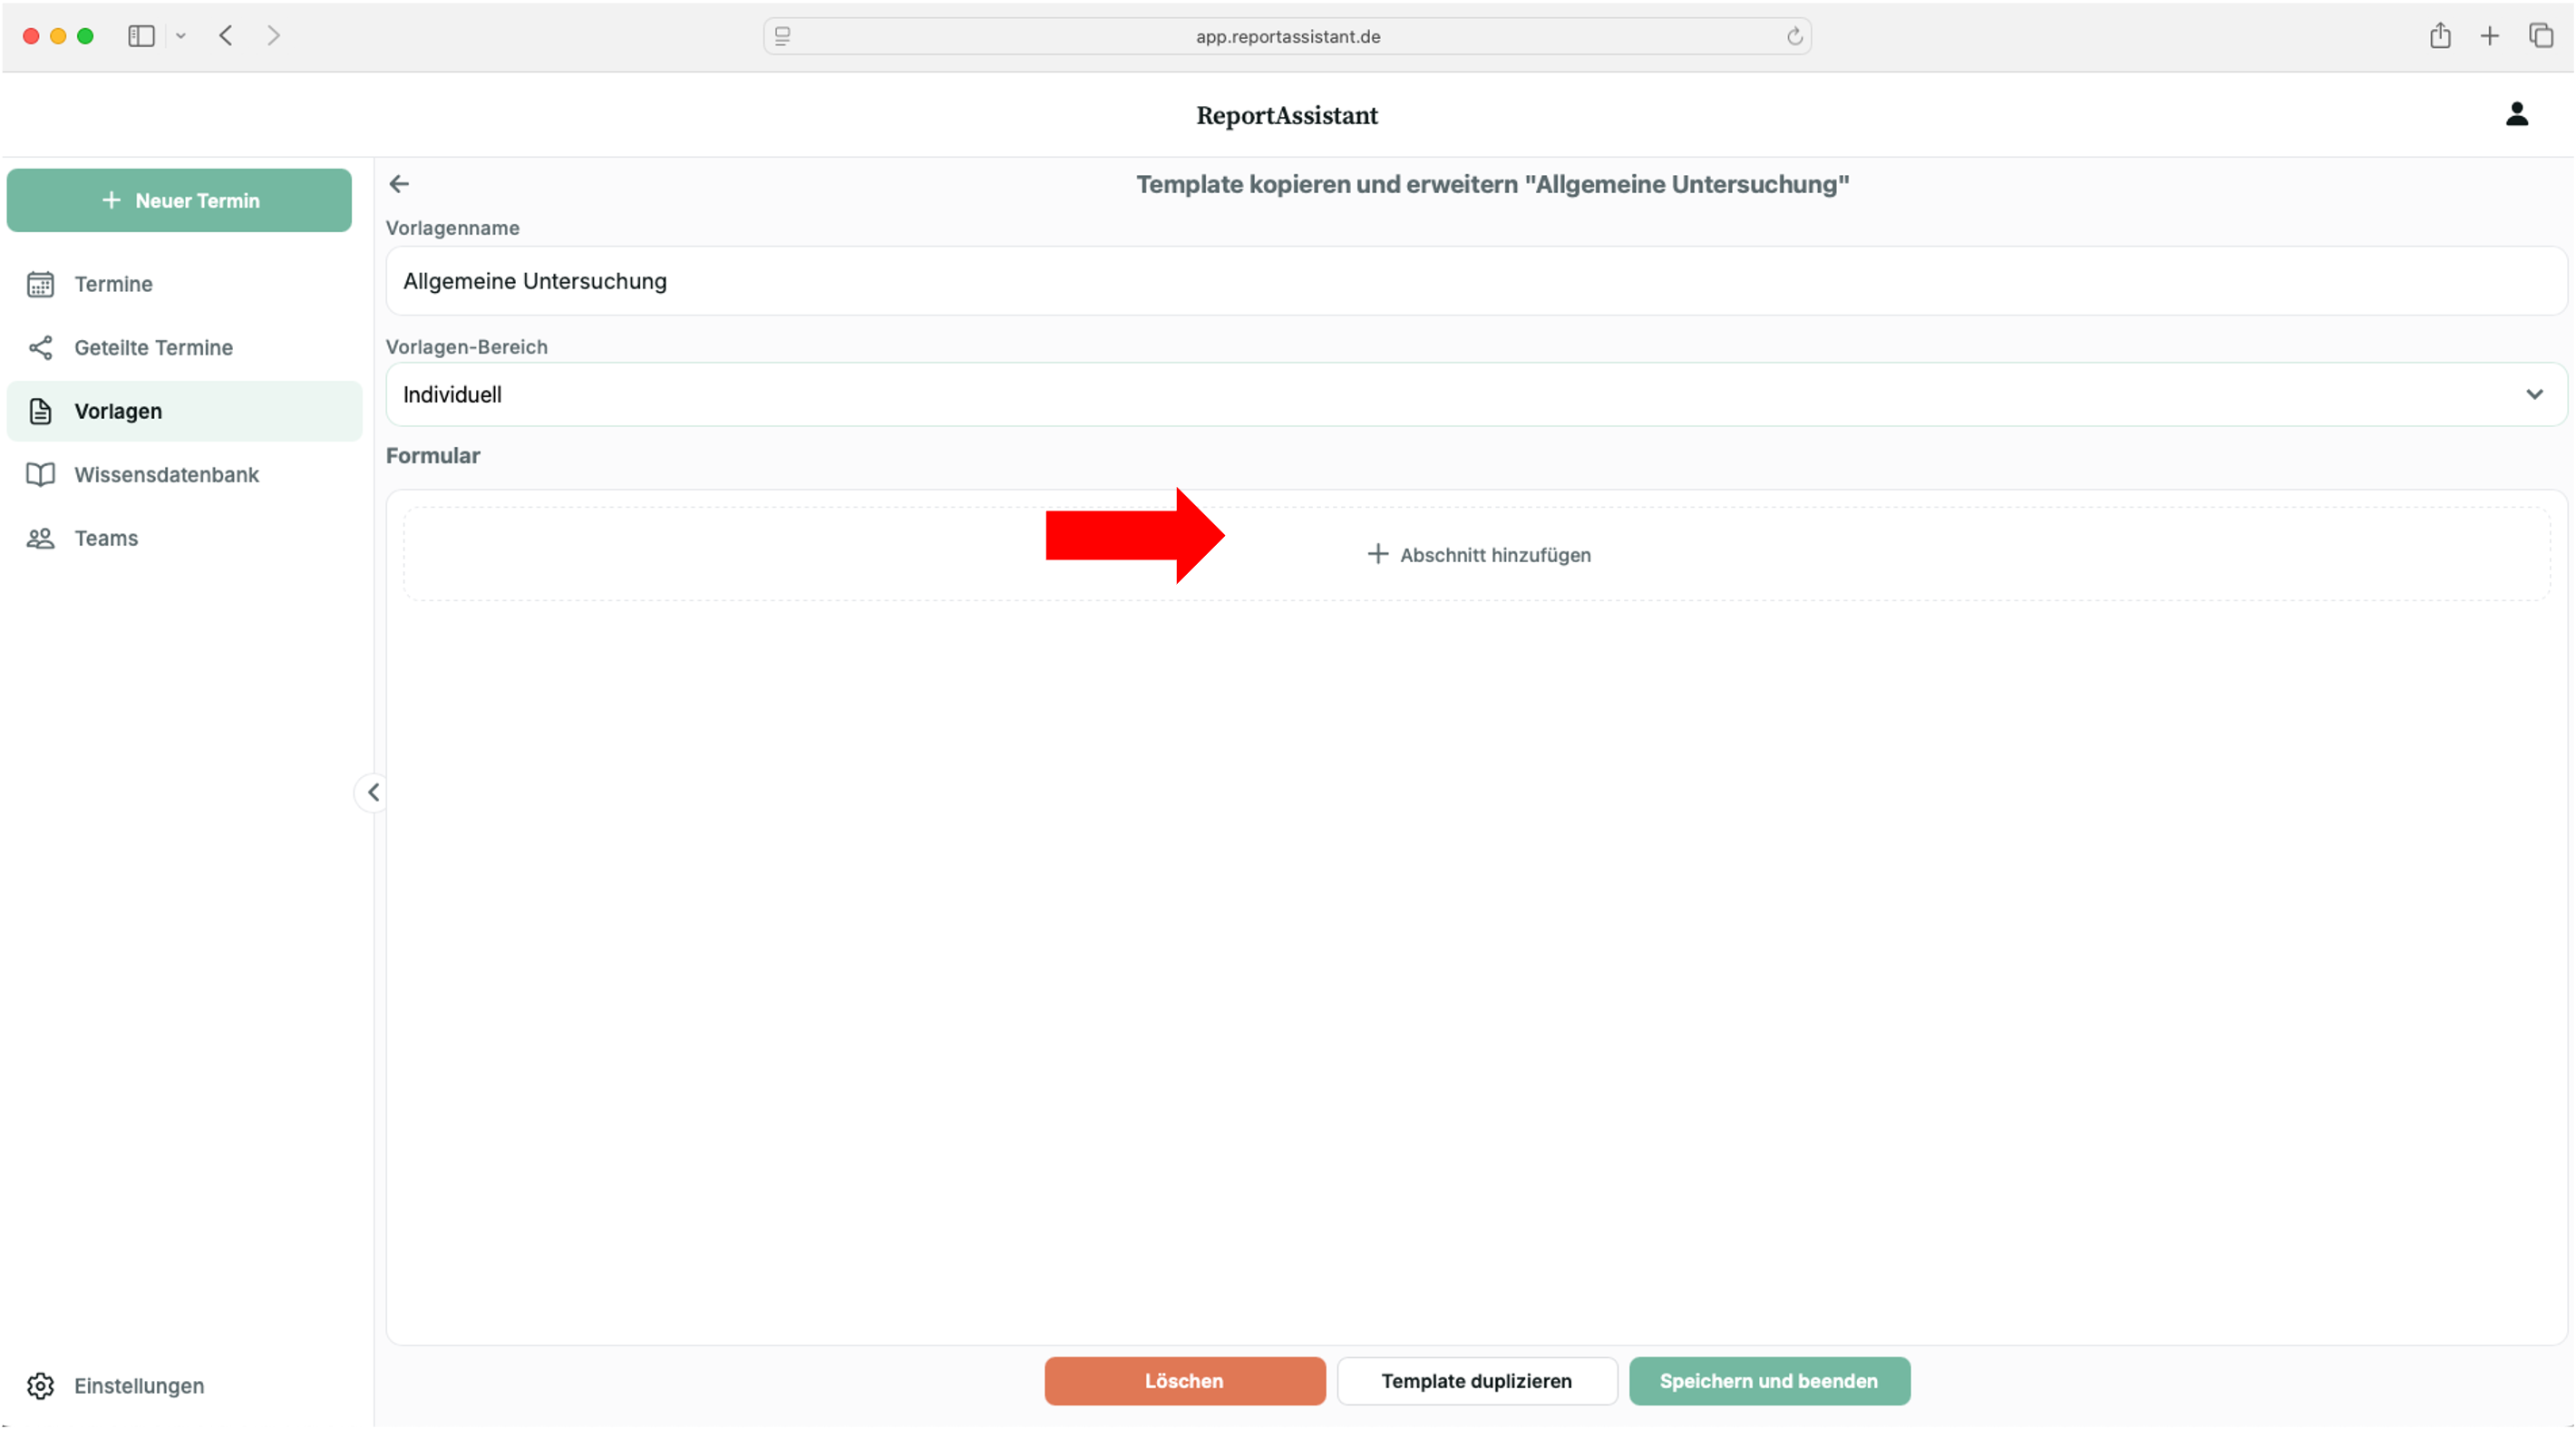Click the Vorlagenname input field
Image resolution: width=2576 pixels, height=1429 pixels.
(x=1476, y=281)
